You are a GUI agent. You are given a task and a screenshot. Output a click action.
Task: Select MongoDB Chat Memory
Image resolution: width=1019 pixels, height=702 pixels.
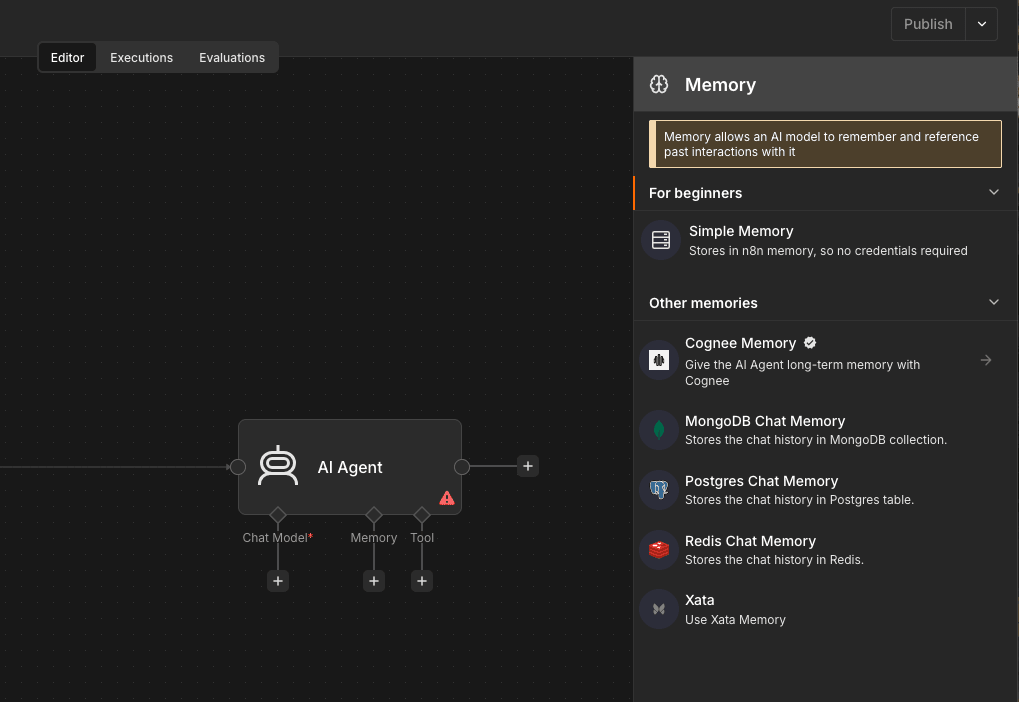pyautogui.click(x=825, y=430)
